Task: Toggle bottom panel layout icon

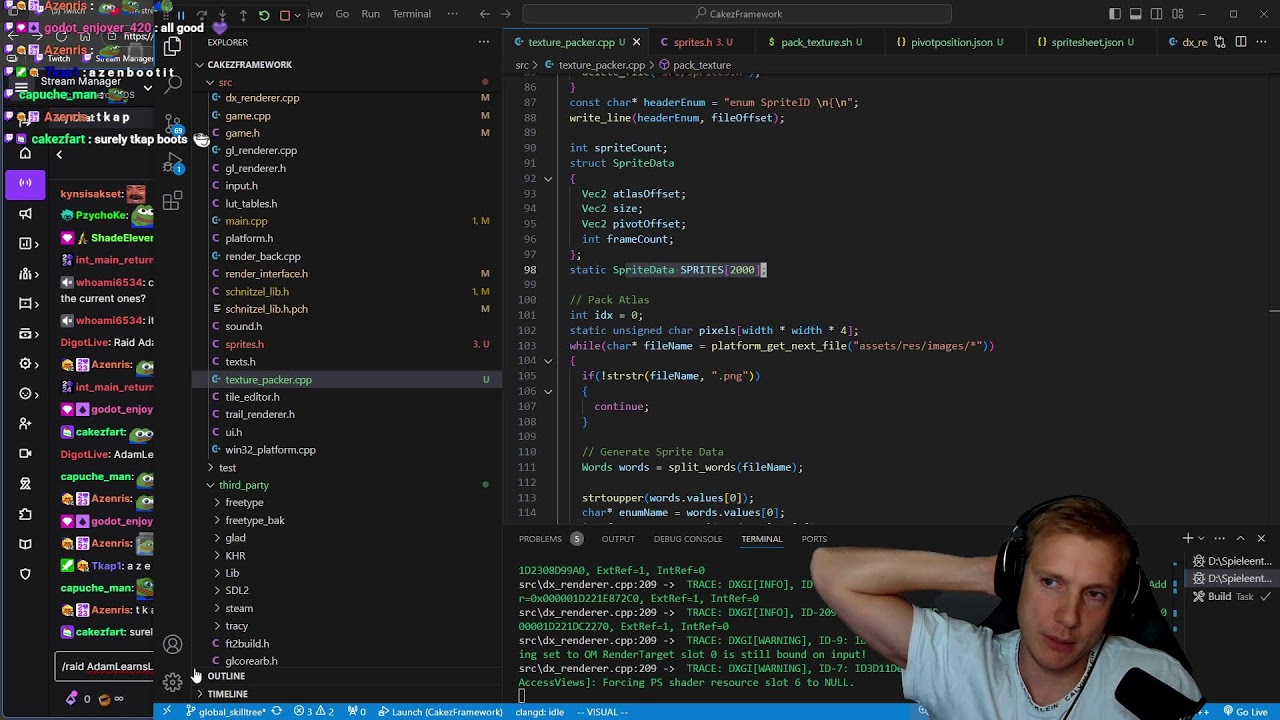Action: [x=1136, y=14]
